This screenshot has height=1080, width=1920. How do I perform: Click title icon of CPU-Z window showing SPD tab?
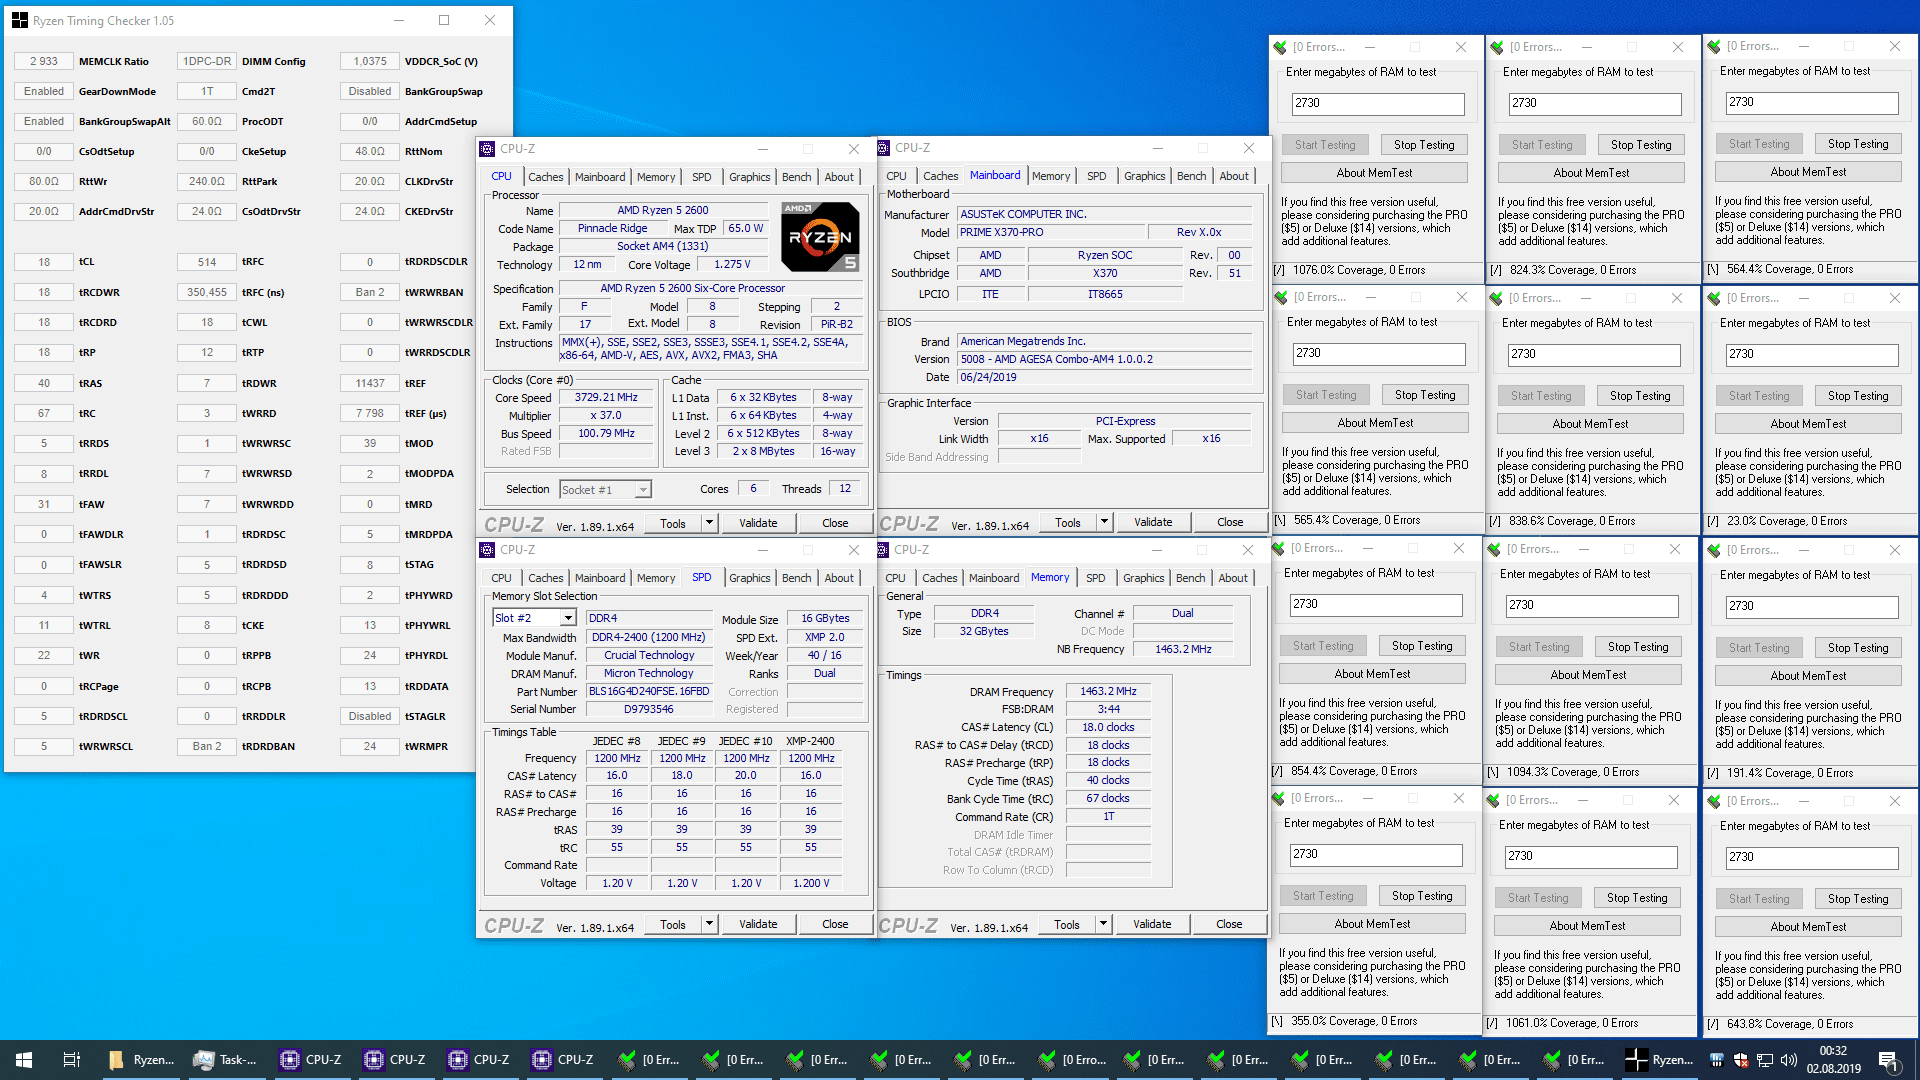(x=488, y=550)
